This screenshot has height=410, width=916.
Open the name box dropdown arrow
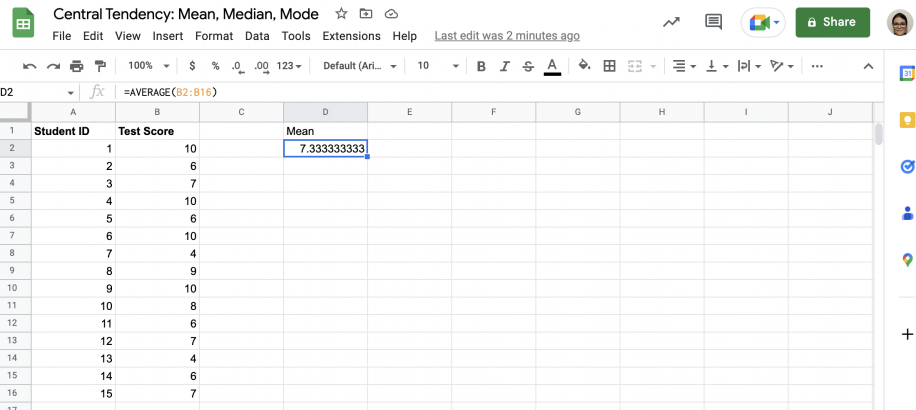(71, 93)
